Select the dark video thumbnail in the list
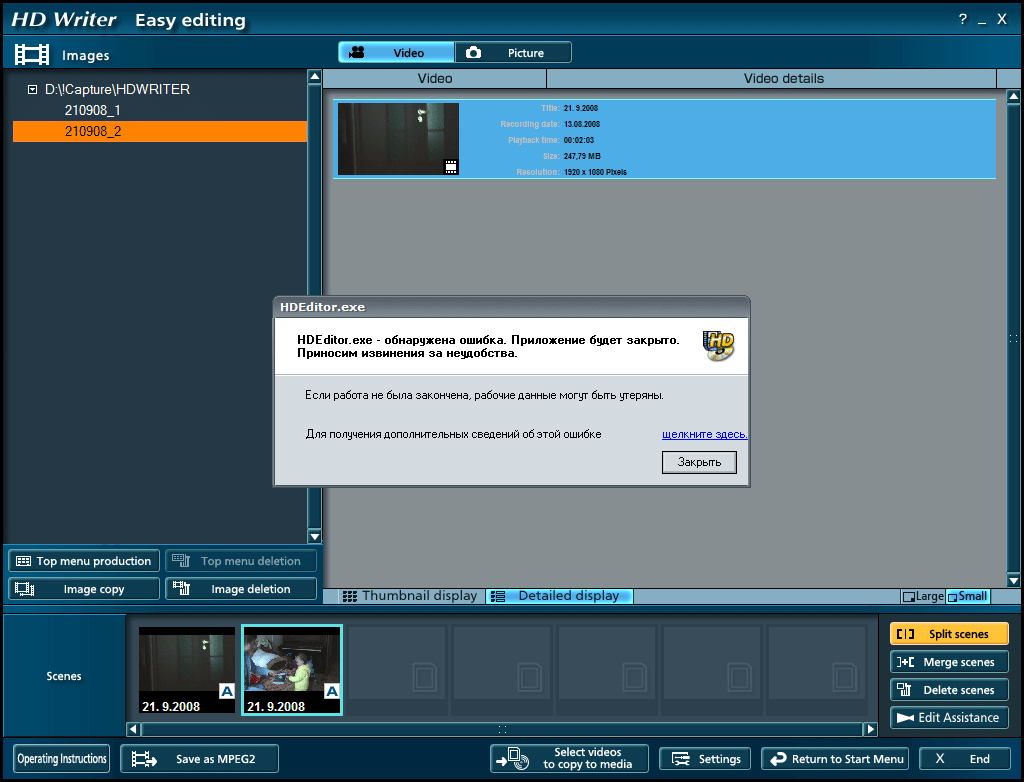The height and width of the screenshot is (782, 1024). (x=398, y=138)
